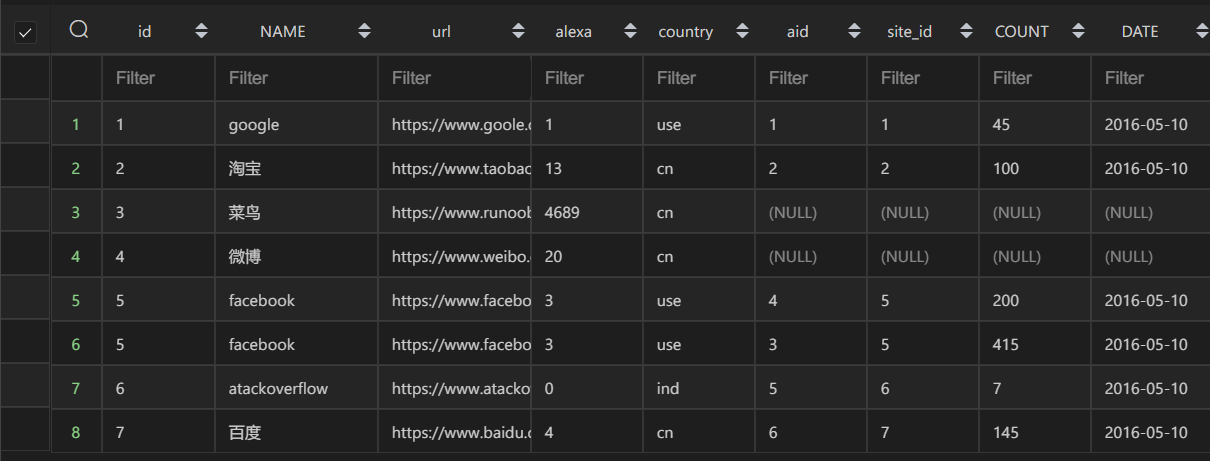Click the Filter box under country
The image size is (1210, 461).
pos(699,78)
